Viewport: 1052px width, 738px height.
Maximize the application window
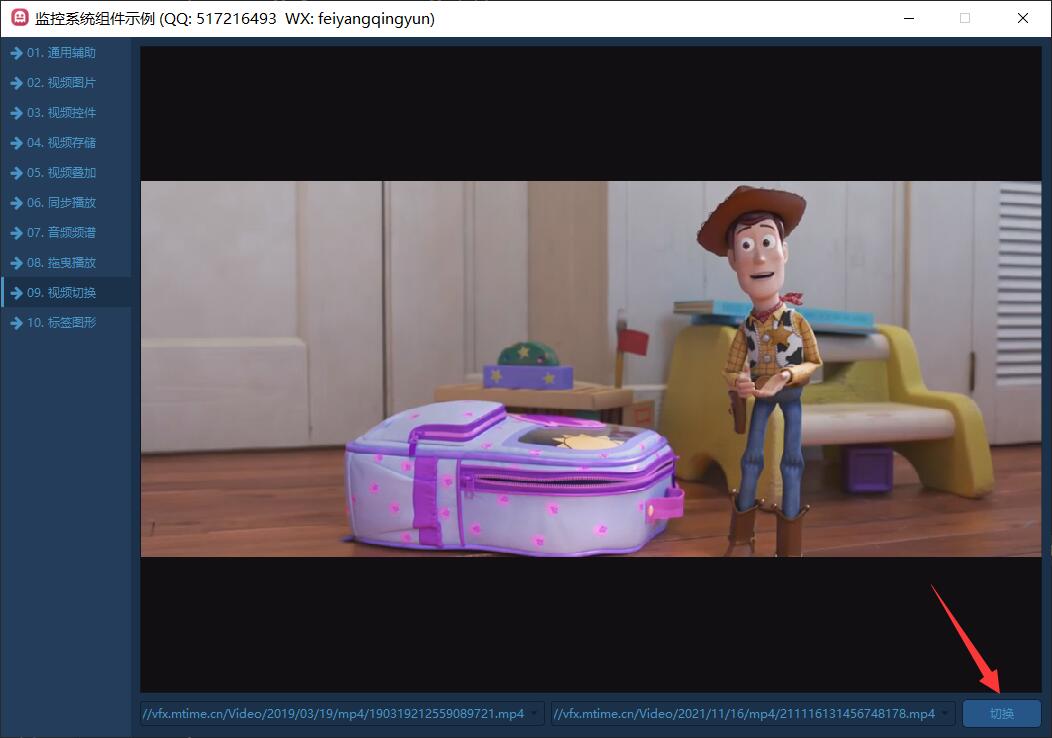coord(965,18)
